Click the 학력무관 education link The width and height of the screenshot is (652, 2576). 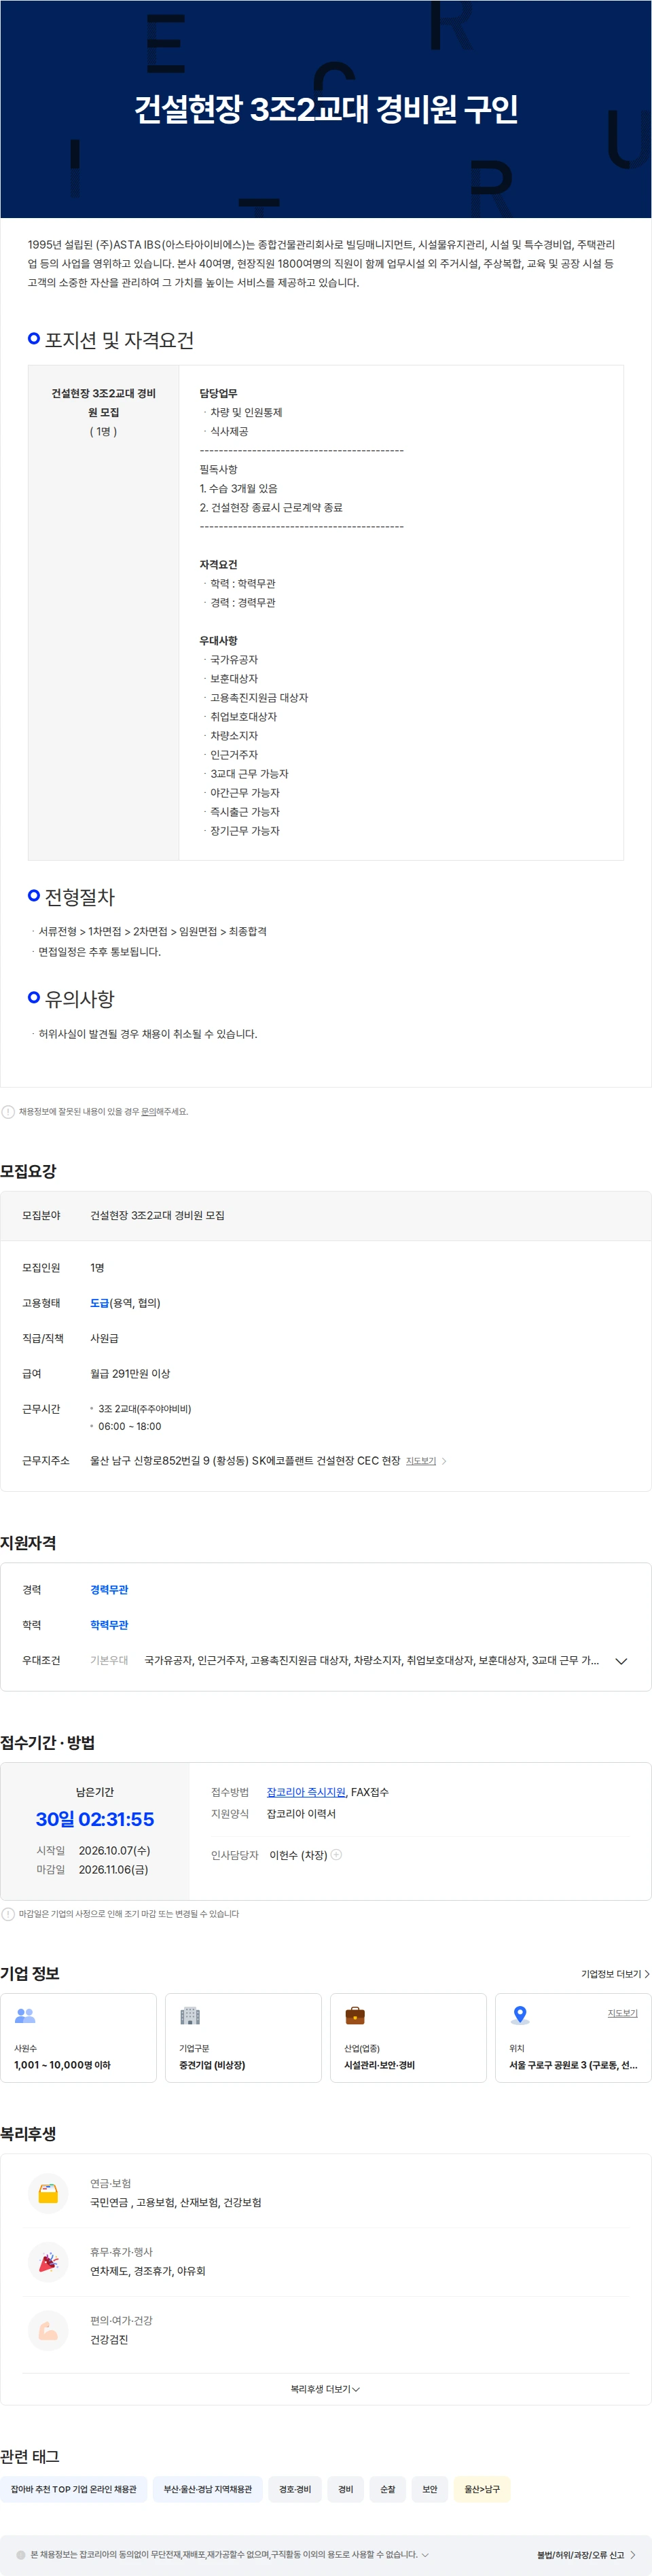(109, 1624)
